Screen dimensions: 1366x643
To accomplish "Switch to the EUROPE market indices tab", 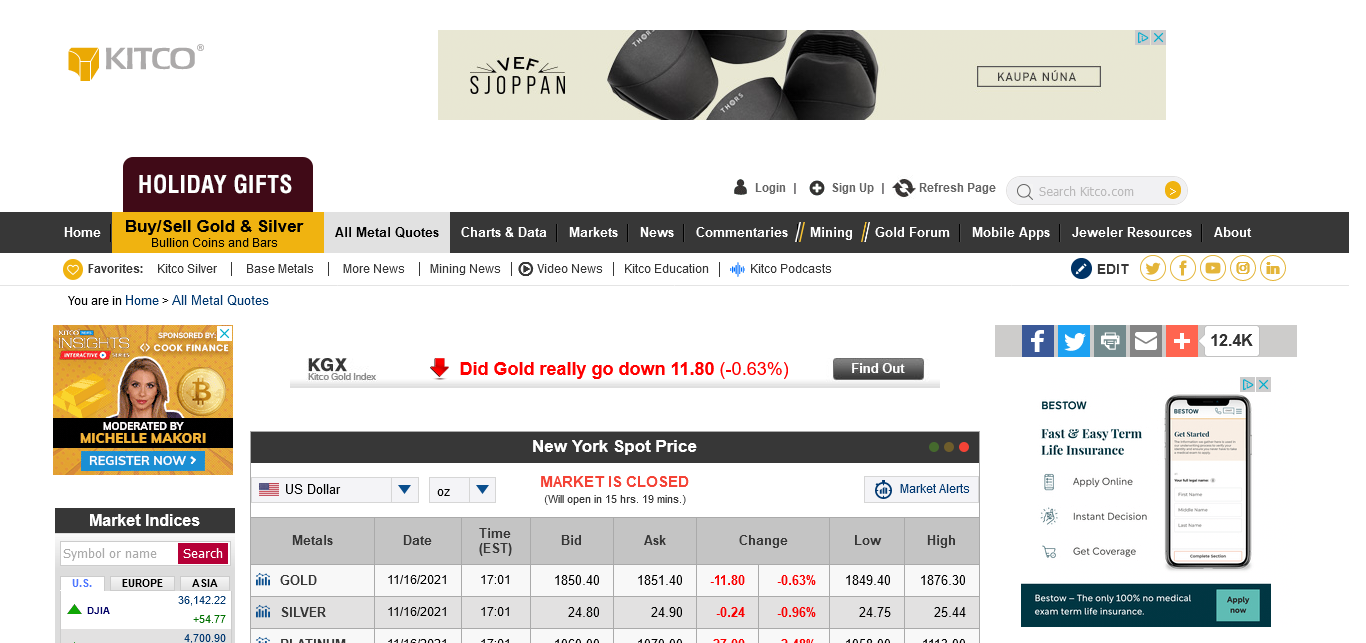I will (x=142, y=583).
